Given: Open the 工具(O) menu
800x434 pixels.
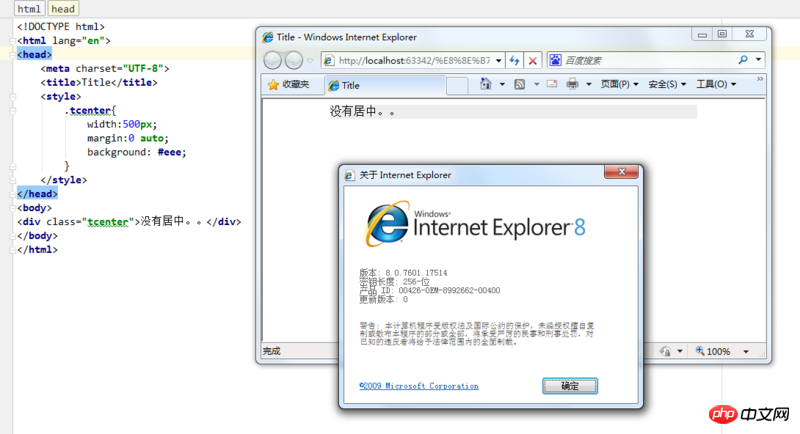Looking at the screenshot, I should coord(716,85).
